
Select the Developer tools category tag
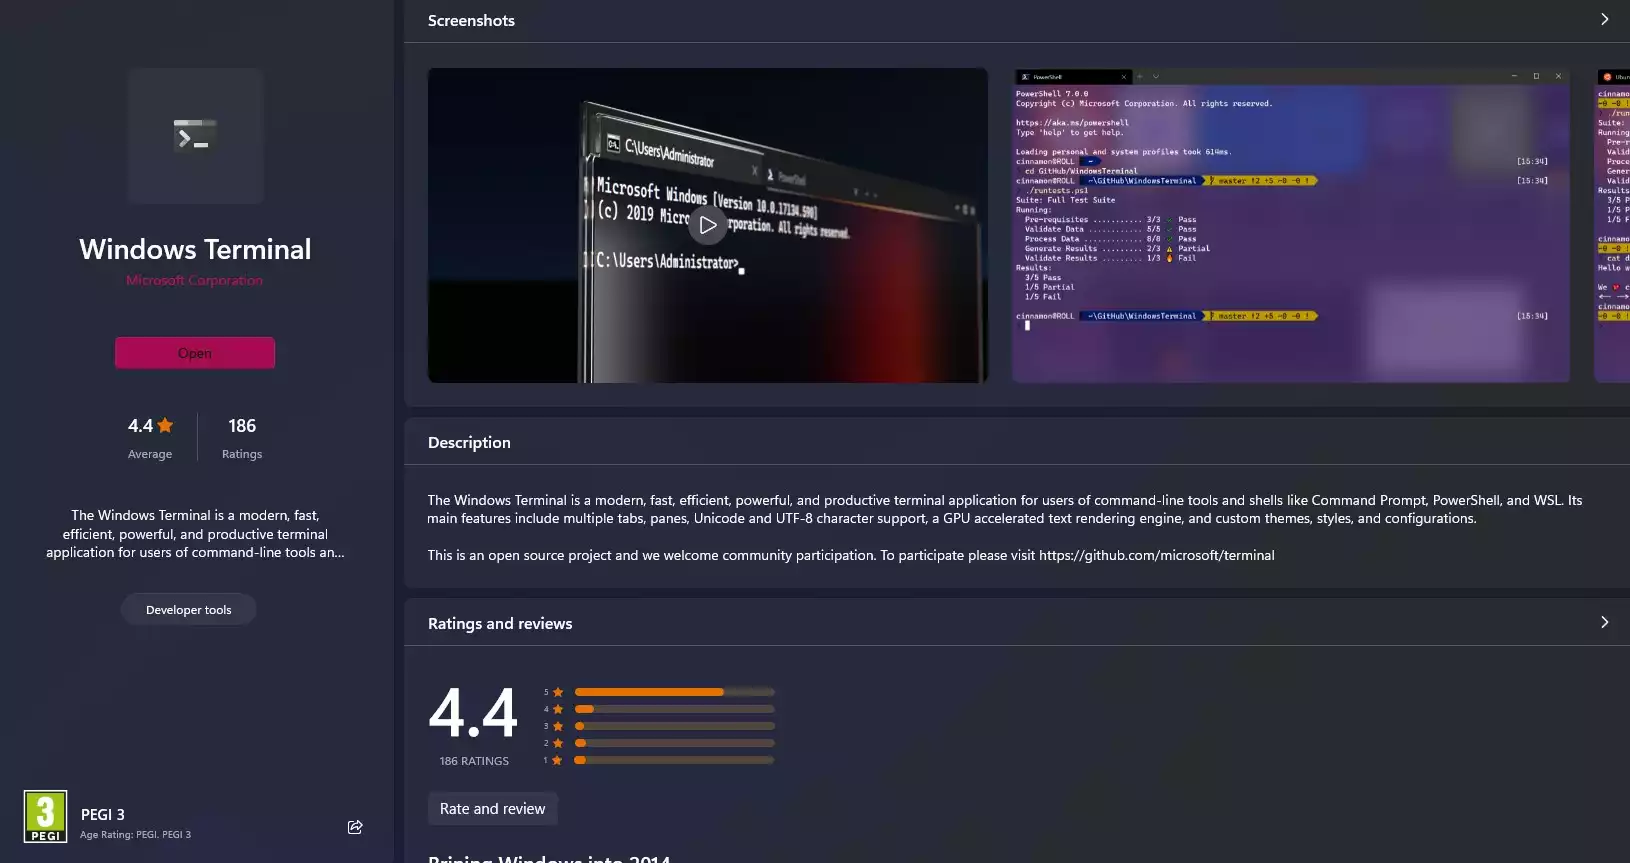pyautogui.click(x=189, y=610)
